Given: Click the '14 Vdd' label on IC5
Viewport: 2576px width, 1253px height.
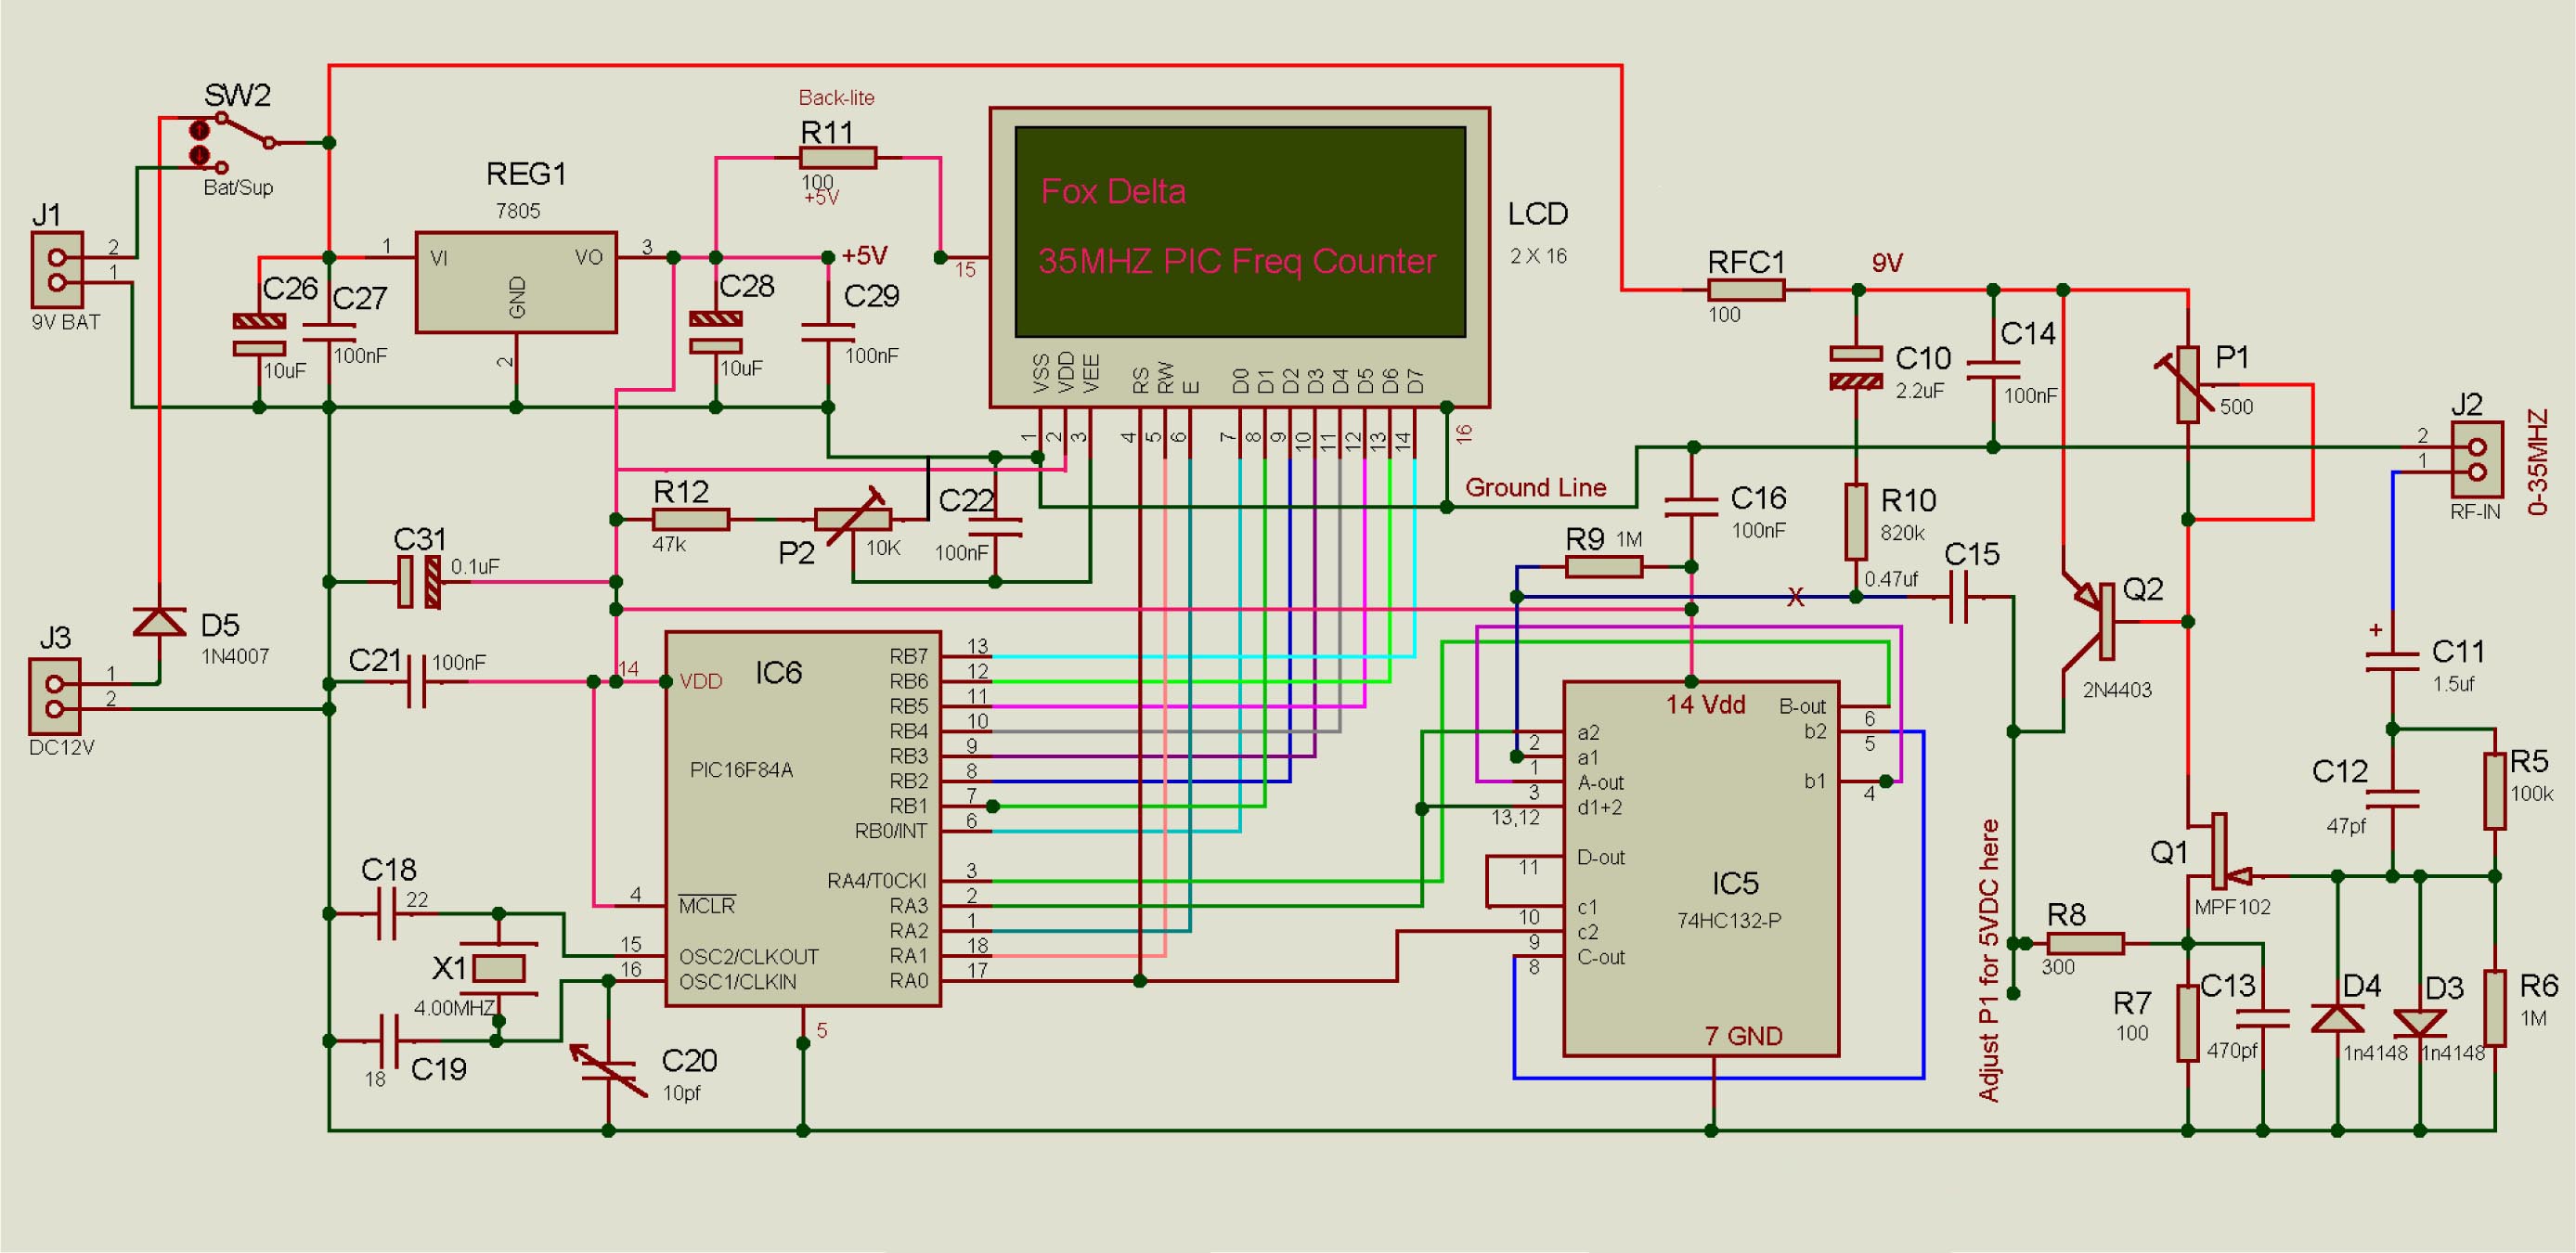Looking at the screenshot, I should 1705,705.
